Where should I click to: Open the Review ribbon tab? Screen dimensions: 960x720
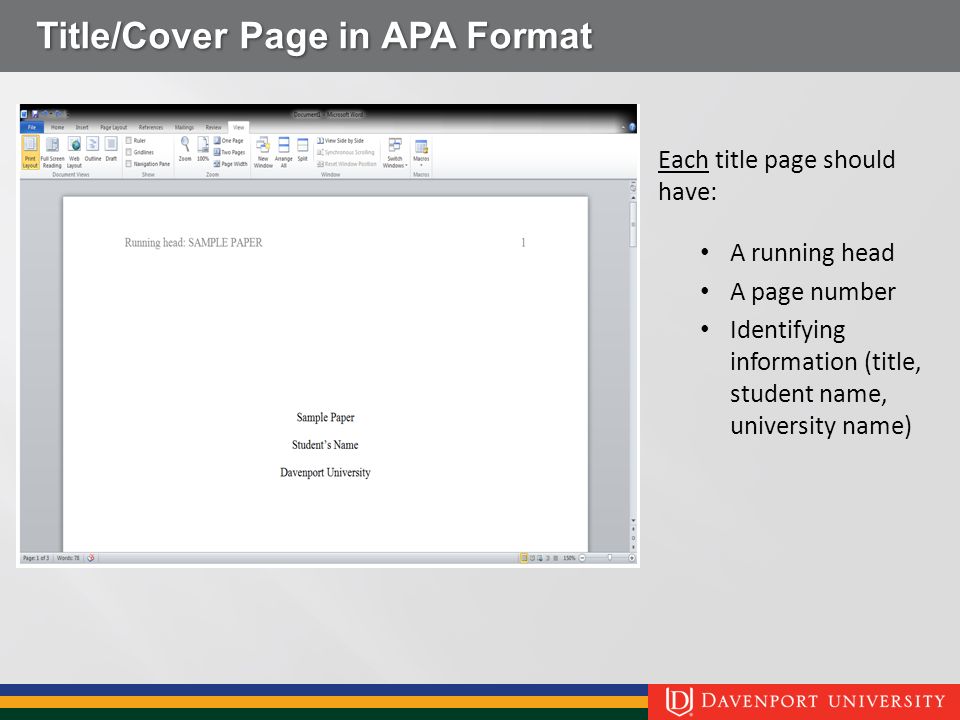click(213, 127)
